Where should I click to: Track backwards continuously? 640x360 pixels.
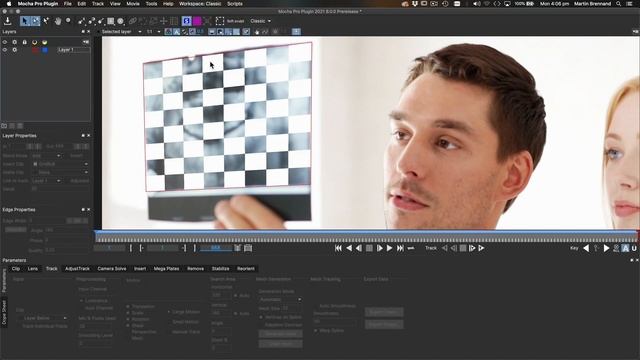pos(444,248)
